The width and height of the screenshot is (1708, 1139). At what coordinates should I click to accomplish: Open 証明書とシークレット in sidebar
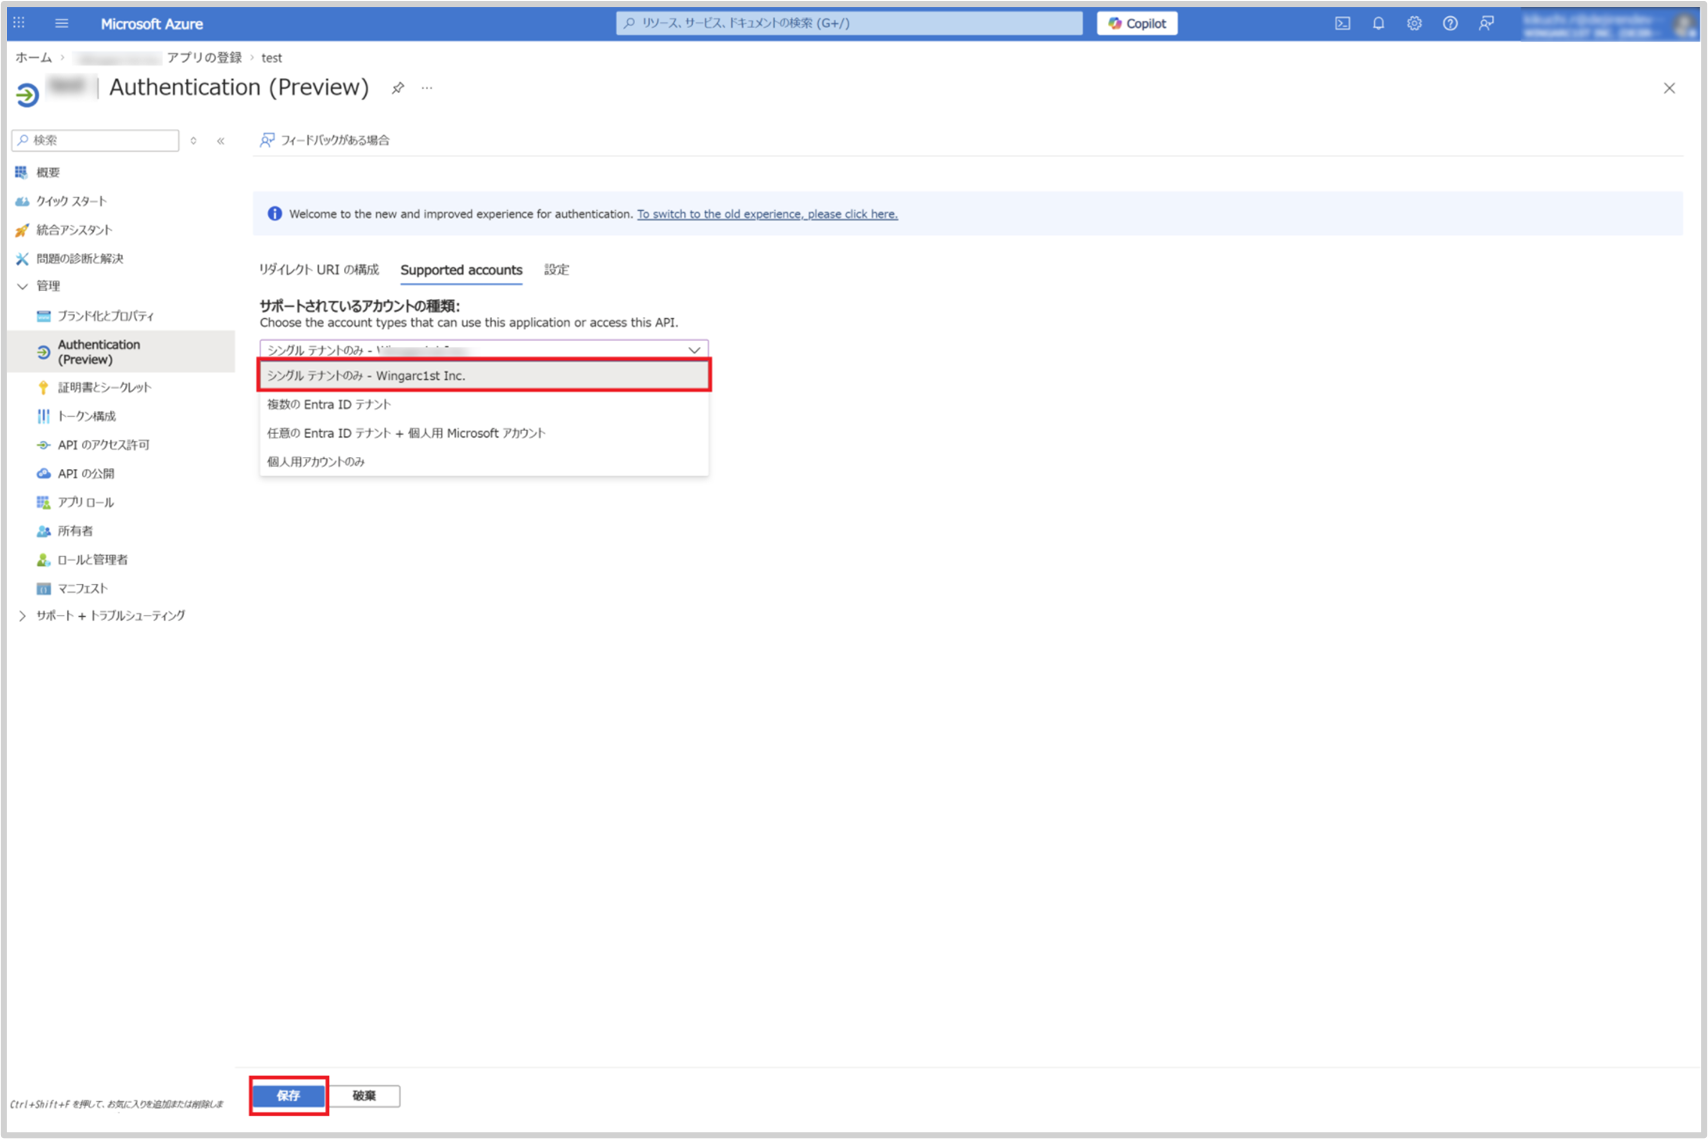[104, 388]
